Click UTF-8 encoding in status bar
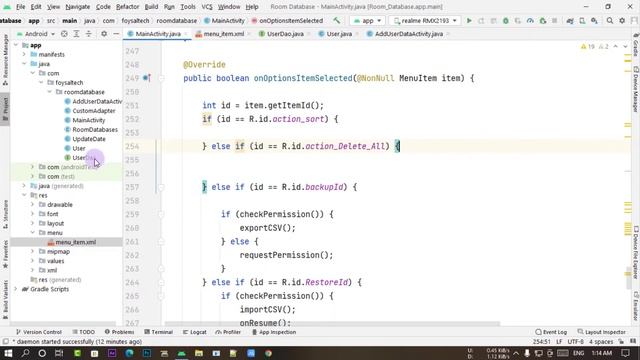640x360 pixels. pyautogui.click(x=576, y=342)
